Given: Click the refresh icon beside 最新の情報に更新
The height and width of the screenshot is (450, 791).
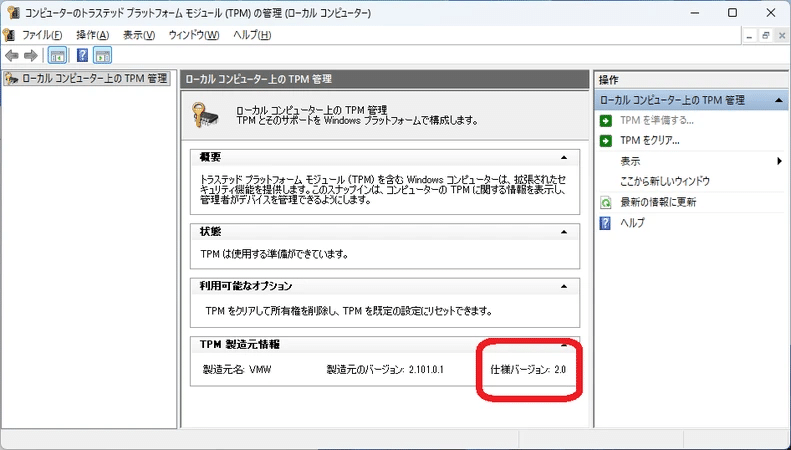Looking at the screenshot, I should click(606, 202).
